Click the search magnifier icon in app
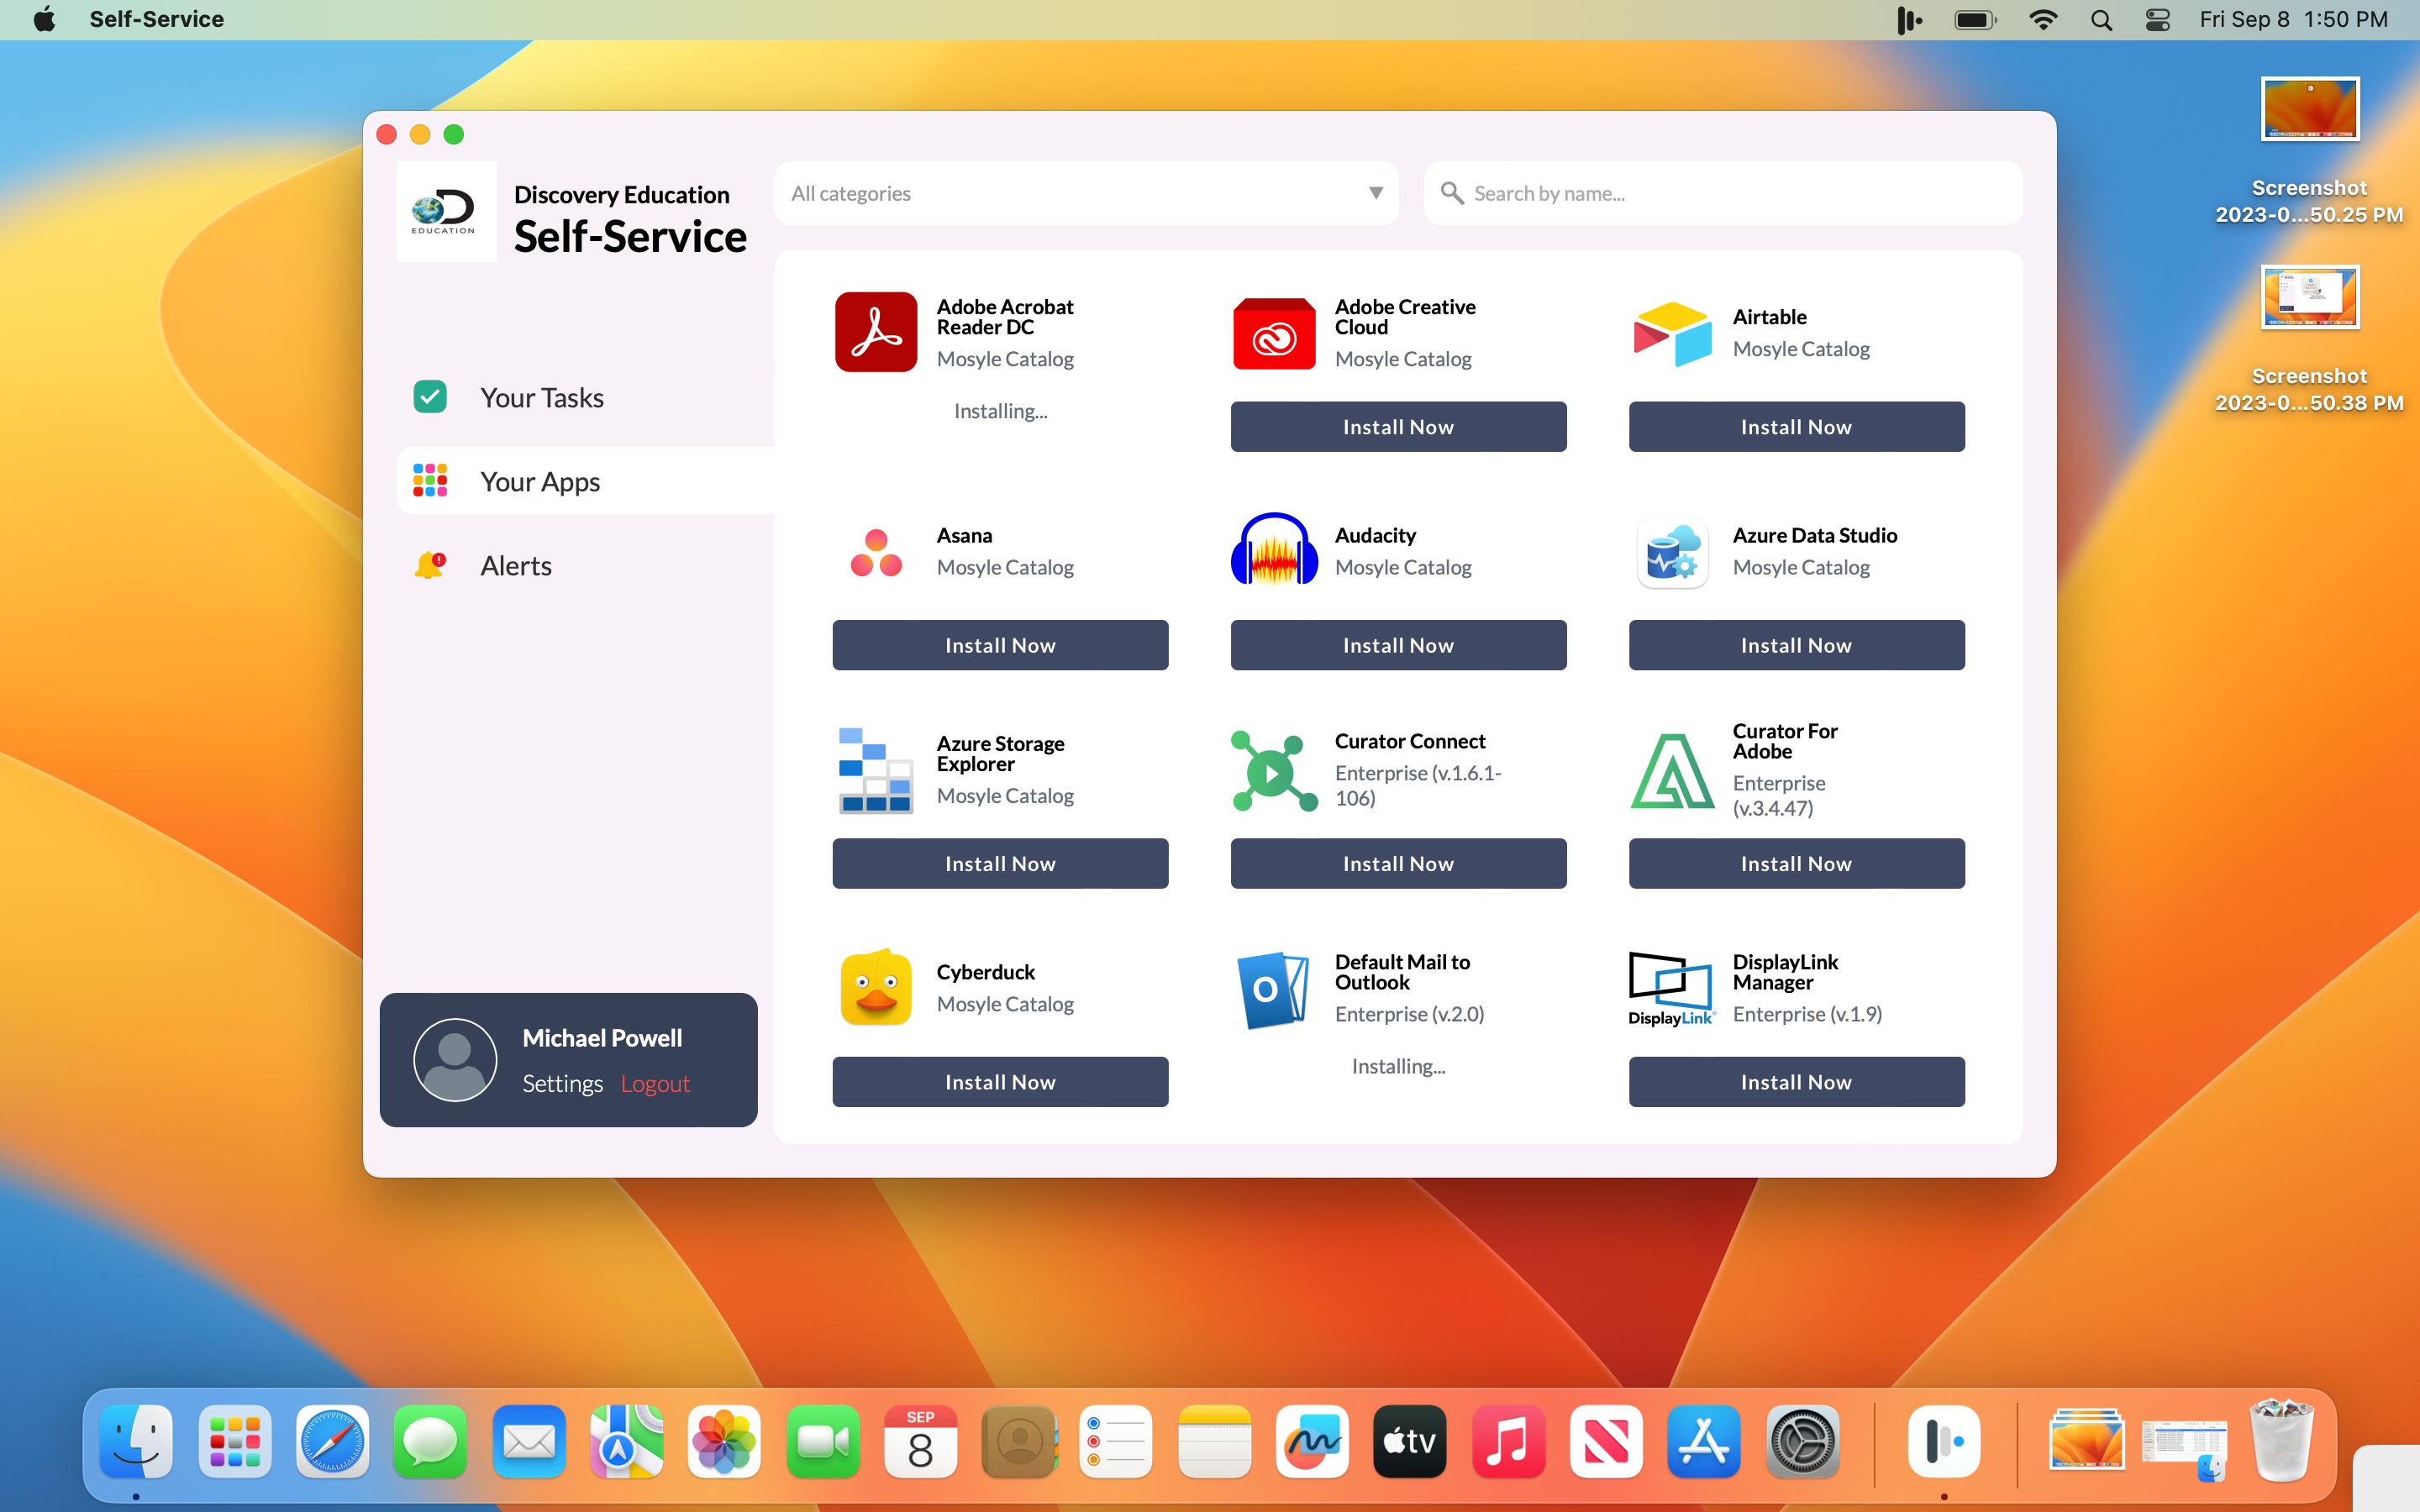This screenshot has width=2420, height=1512. tap(1452, 193)
